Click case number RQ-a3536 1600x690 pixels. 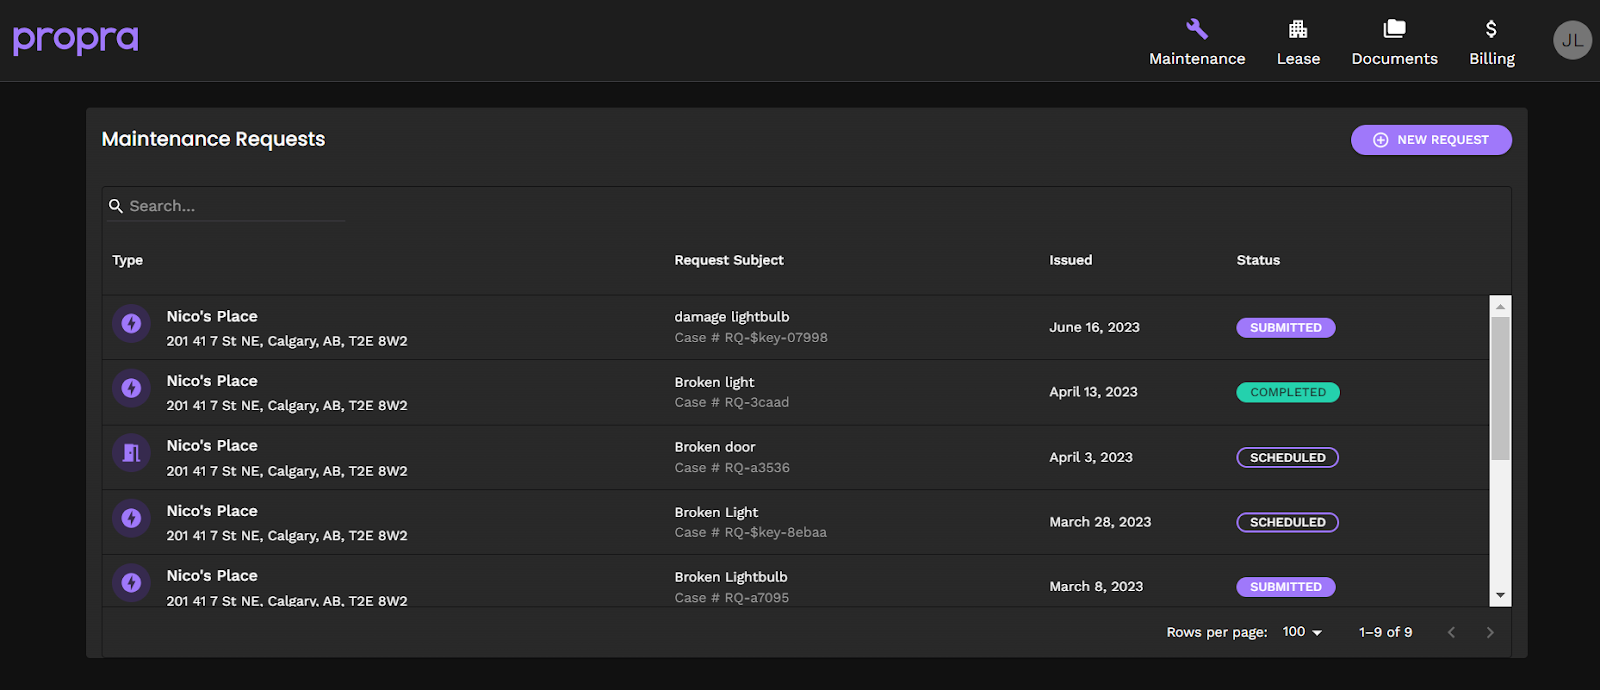757,468
